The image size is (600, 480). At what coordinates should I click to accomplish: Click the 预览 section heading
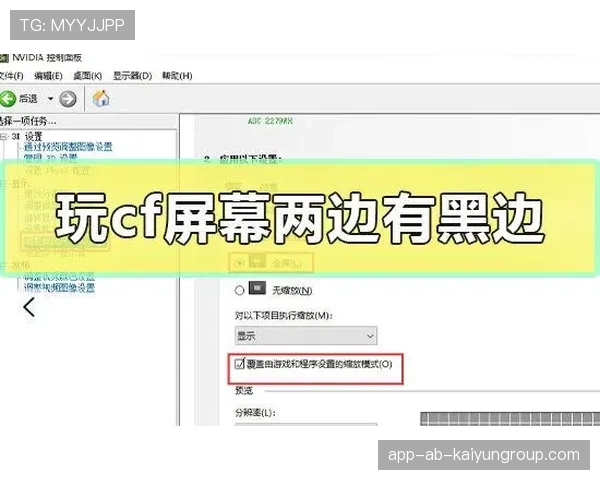point(244,390)
